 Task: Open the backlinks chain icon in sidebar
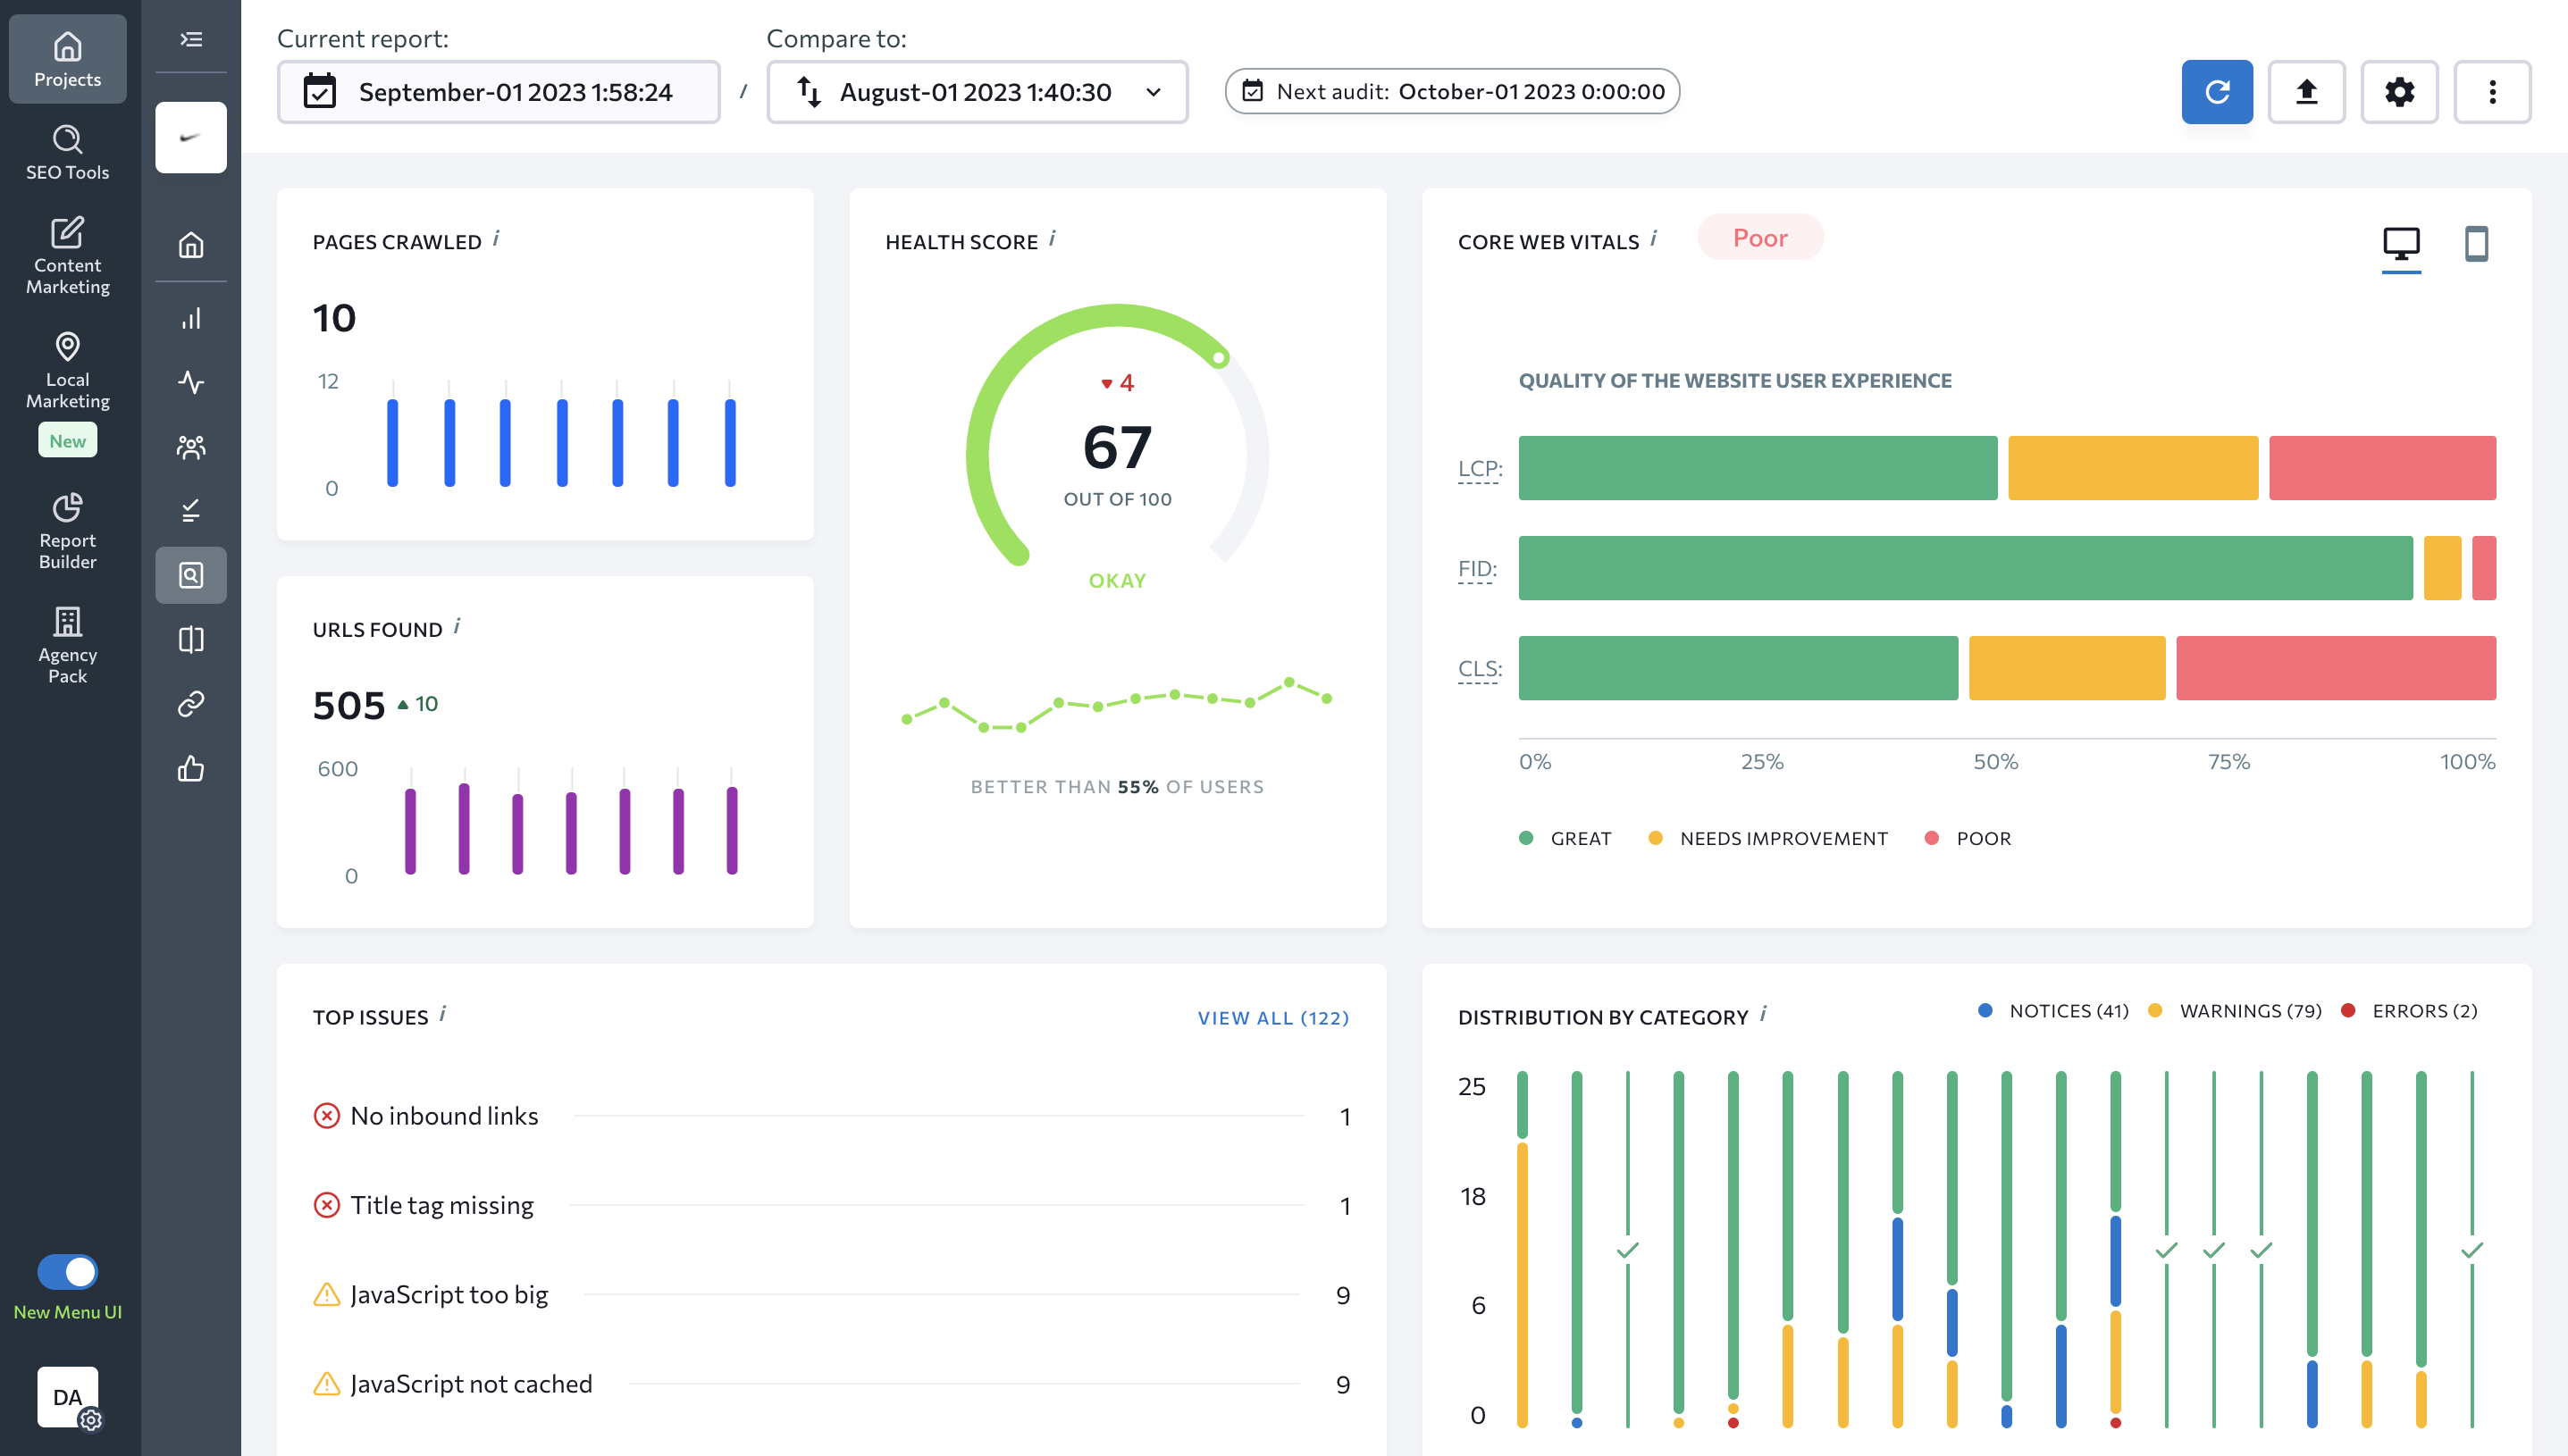[191, 704]
